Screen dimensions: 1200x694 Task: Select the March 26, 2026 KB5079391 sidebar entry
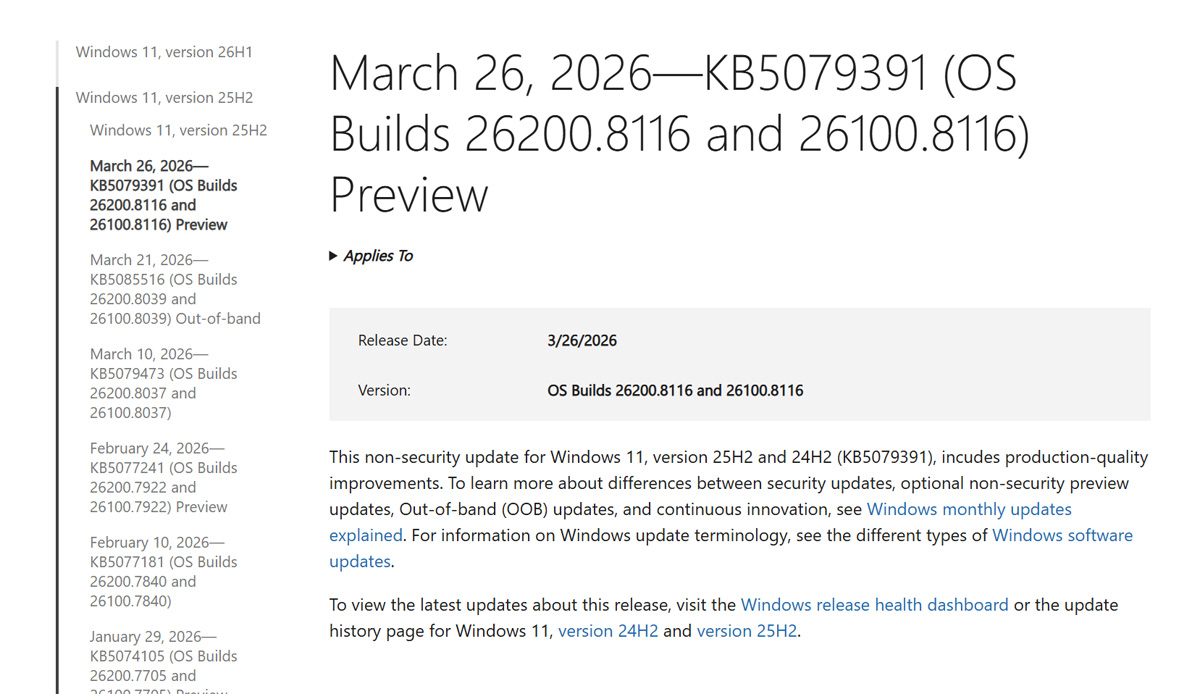(164, 195)
